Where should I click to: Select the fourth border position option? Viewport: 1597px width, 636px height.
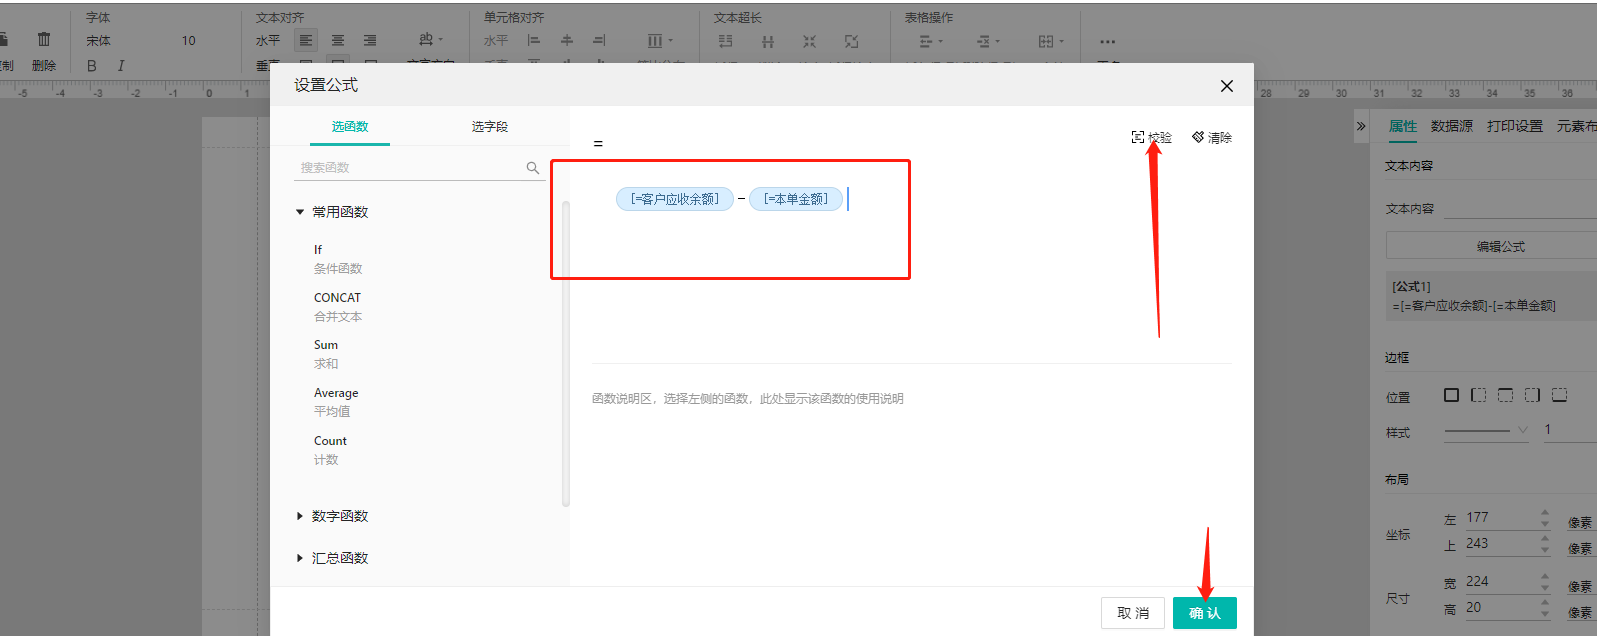tap(1533, 395)
